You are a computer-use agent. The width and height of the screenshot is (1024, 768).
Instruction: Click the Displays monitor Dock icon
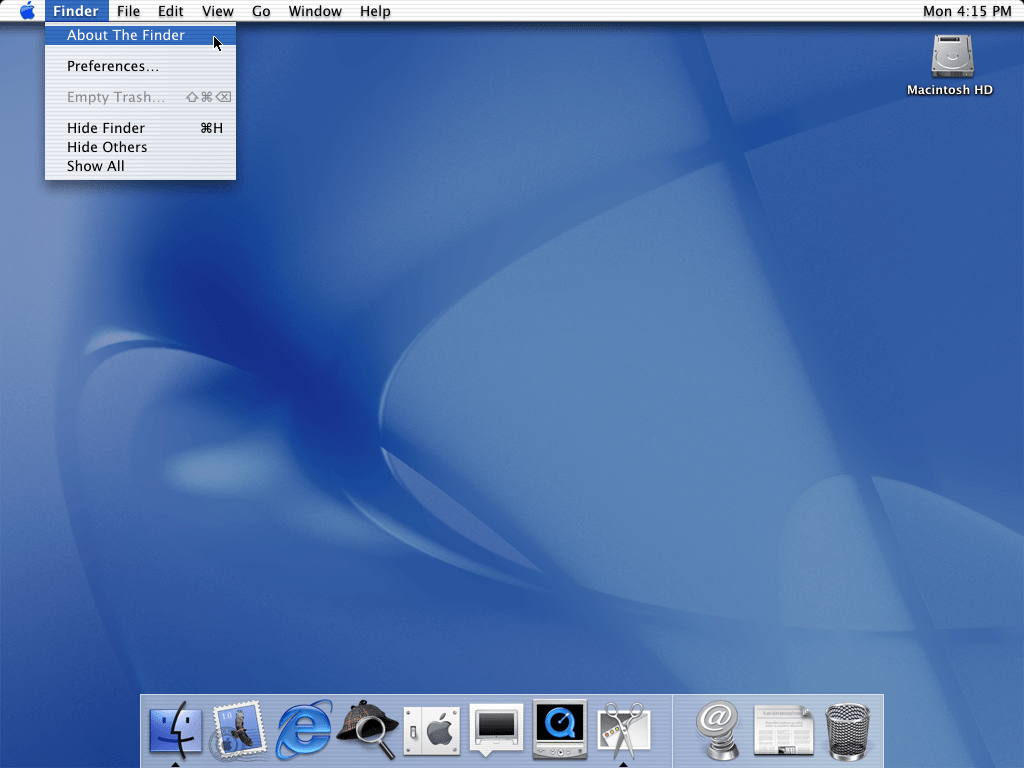click(x=496, y=730)
